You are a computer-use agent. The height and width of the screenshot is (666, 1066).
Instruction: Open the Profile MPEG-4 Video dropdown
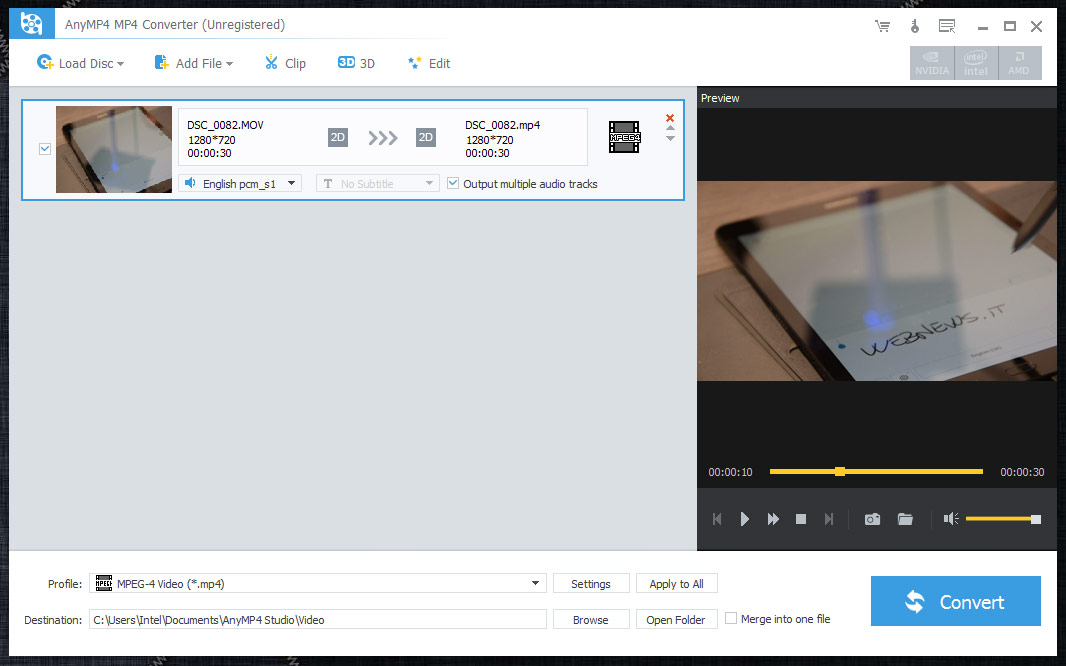pyautogui.click(x=317, y=584)
